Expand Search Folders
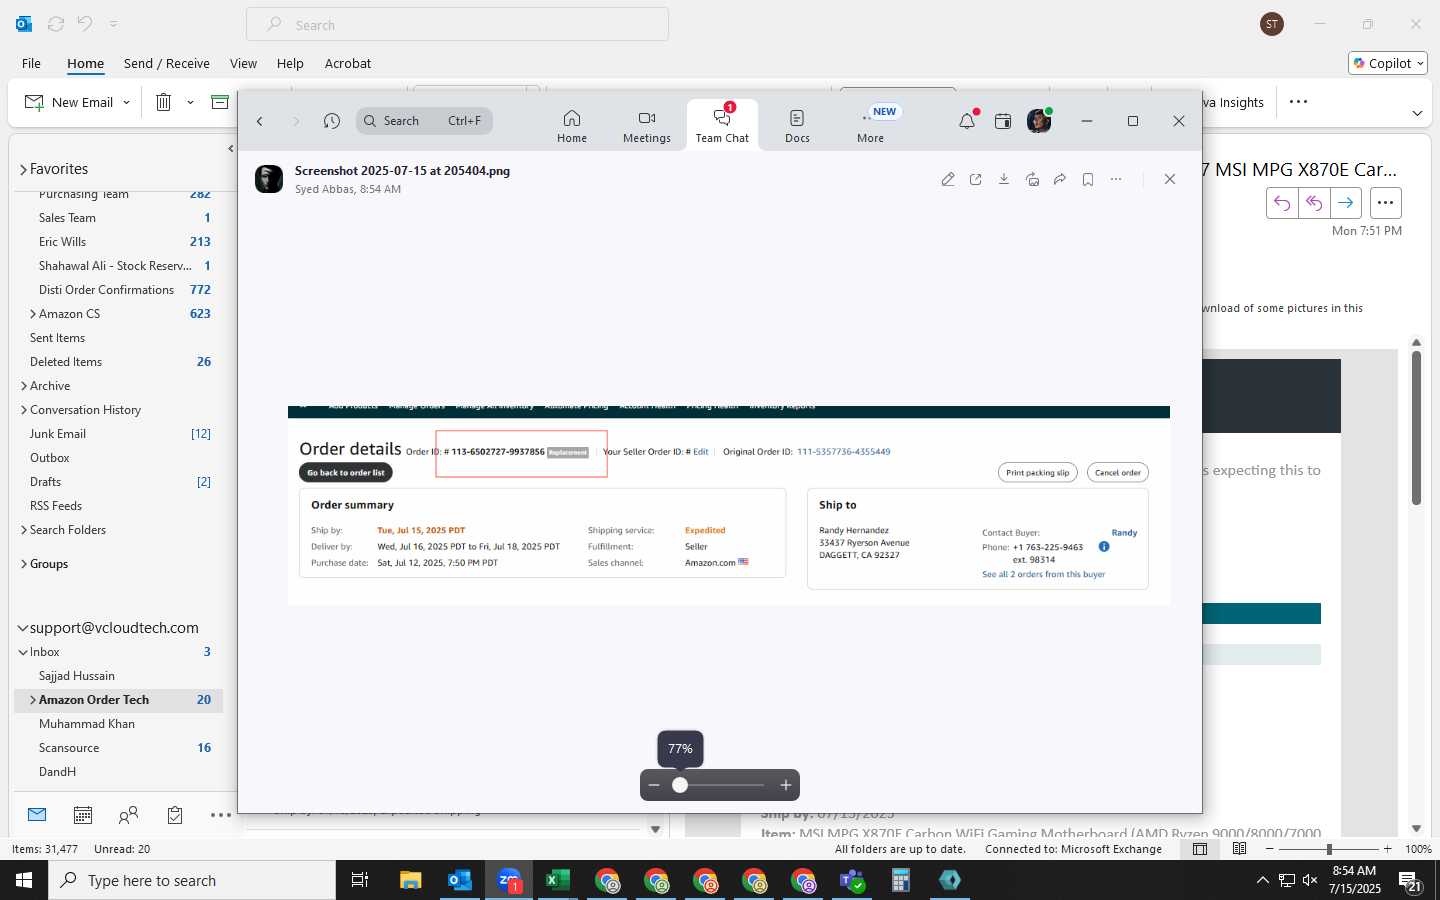1440x900 pixels. [x=23, y=530]
